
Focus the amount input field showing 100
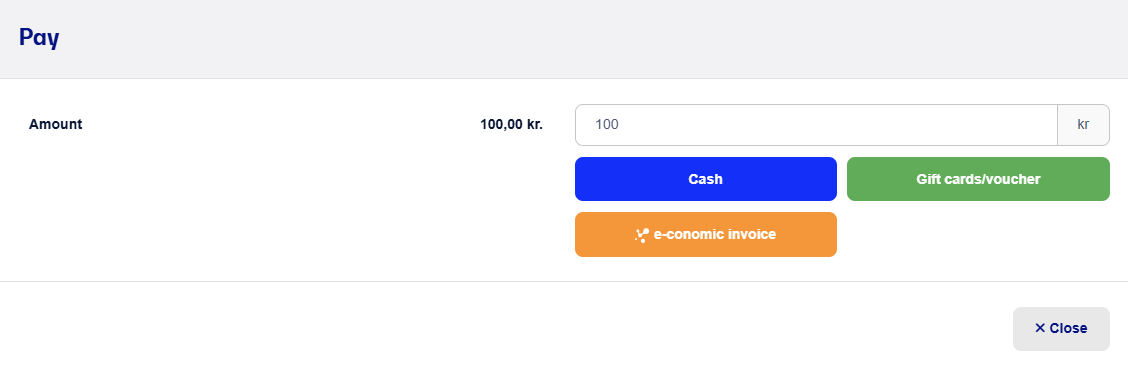(x=816, y=124)
